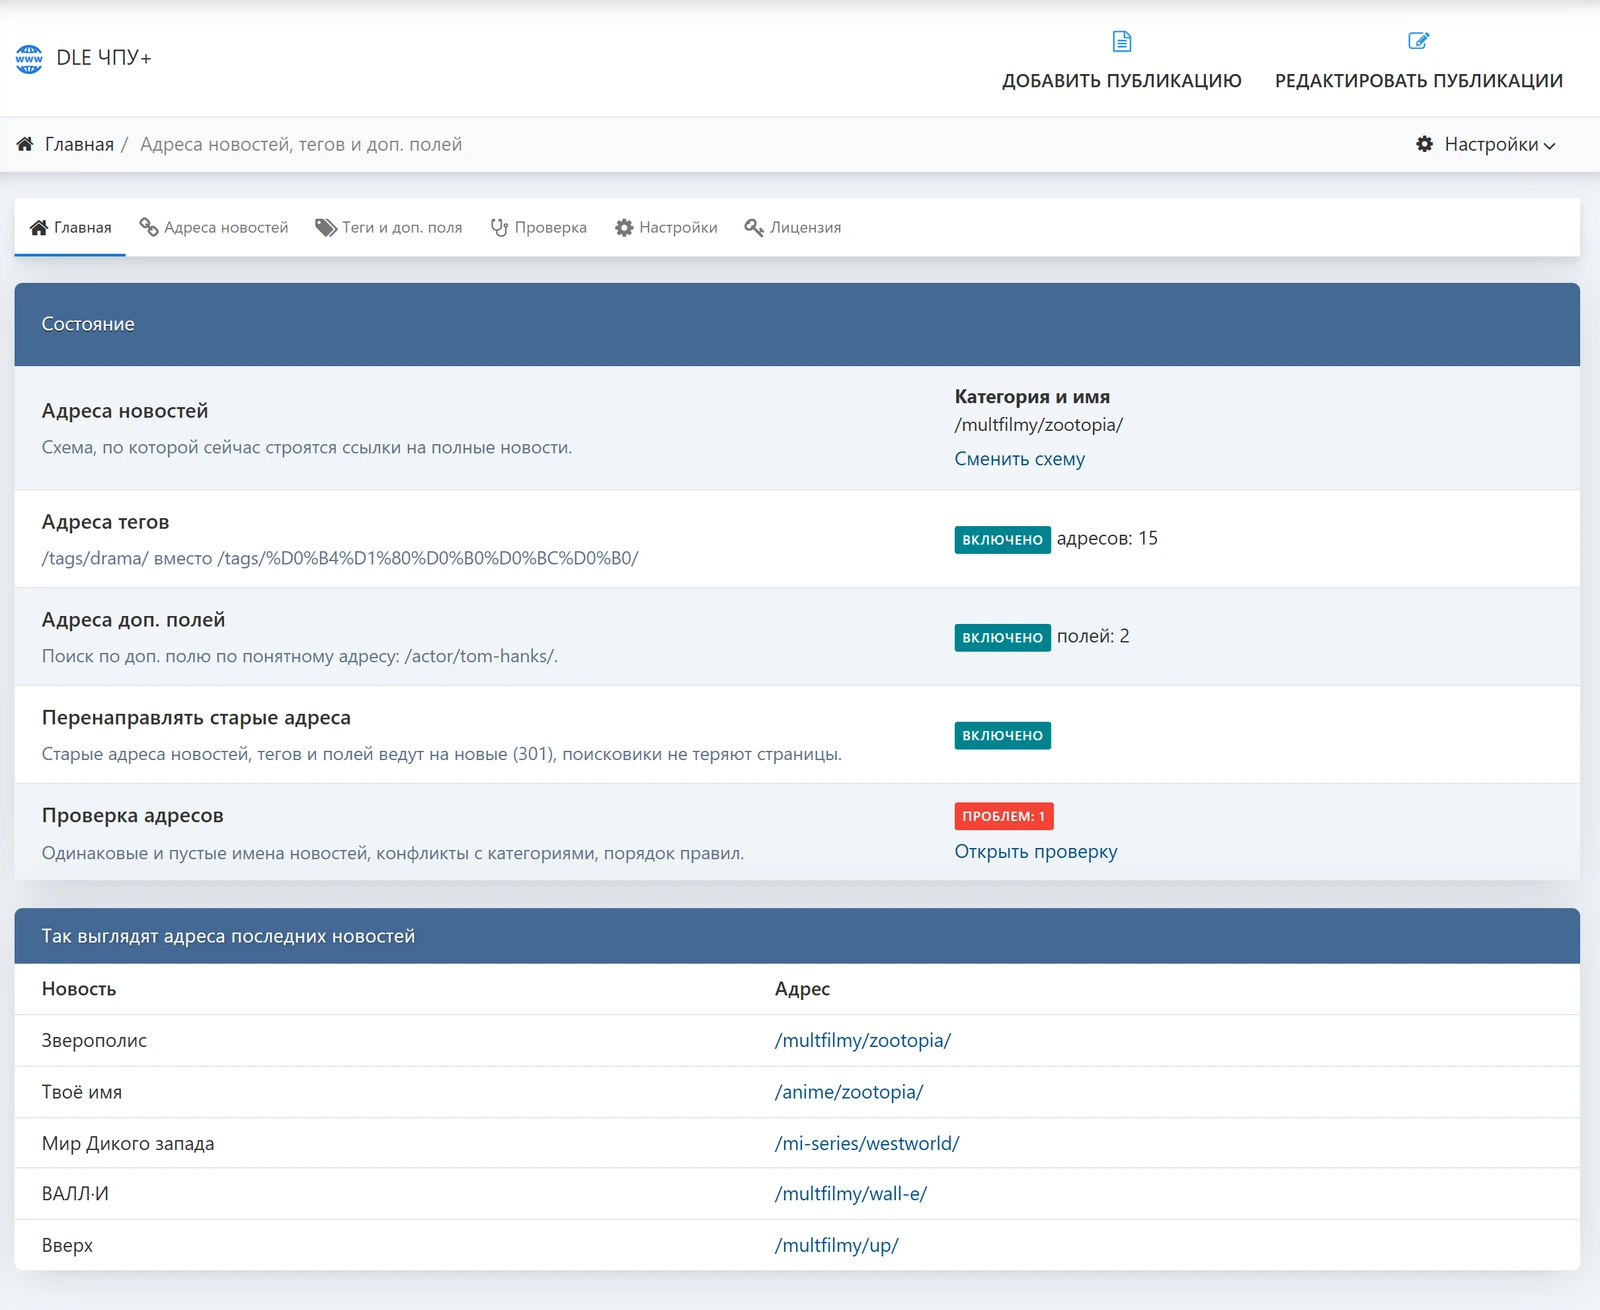Open the /multfilmy/up/ address link
1600x1310 pixels.
[837, 1245]
